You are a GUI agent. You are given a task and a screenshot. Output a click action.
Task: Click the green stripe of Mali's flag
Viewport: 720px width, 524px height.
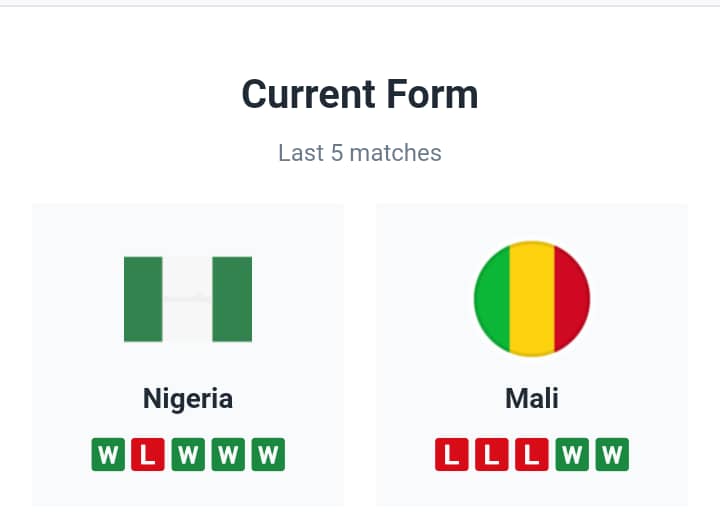click(493, 299)
